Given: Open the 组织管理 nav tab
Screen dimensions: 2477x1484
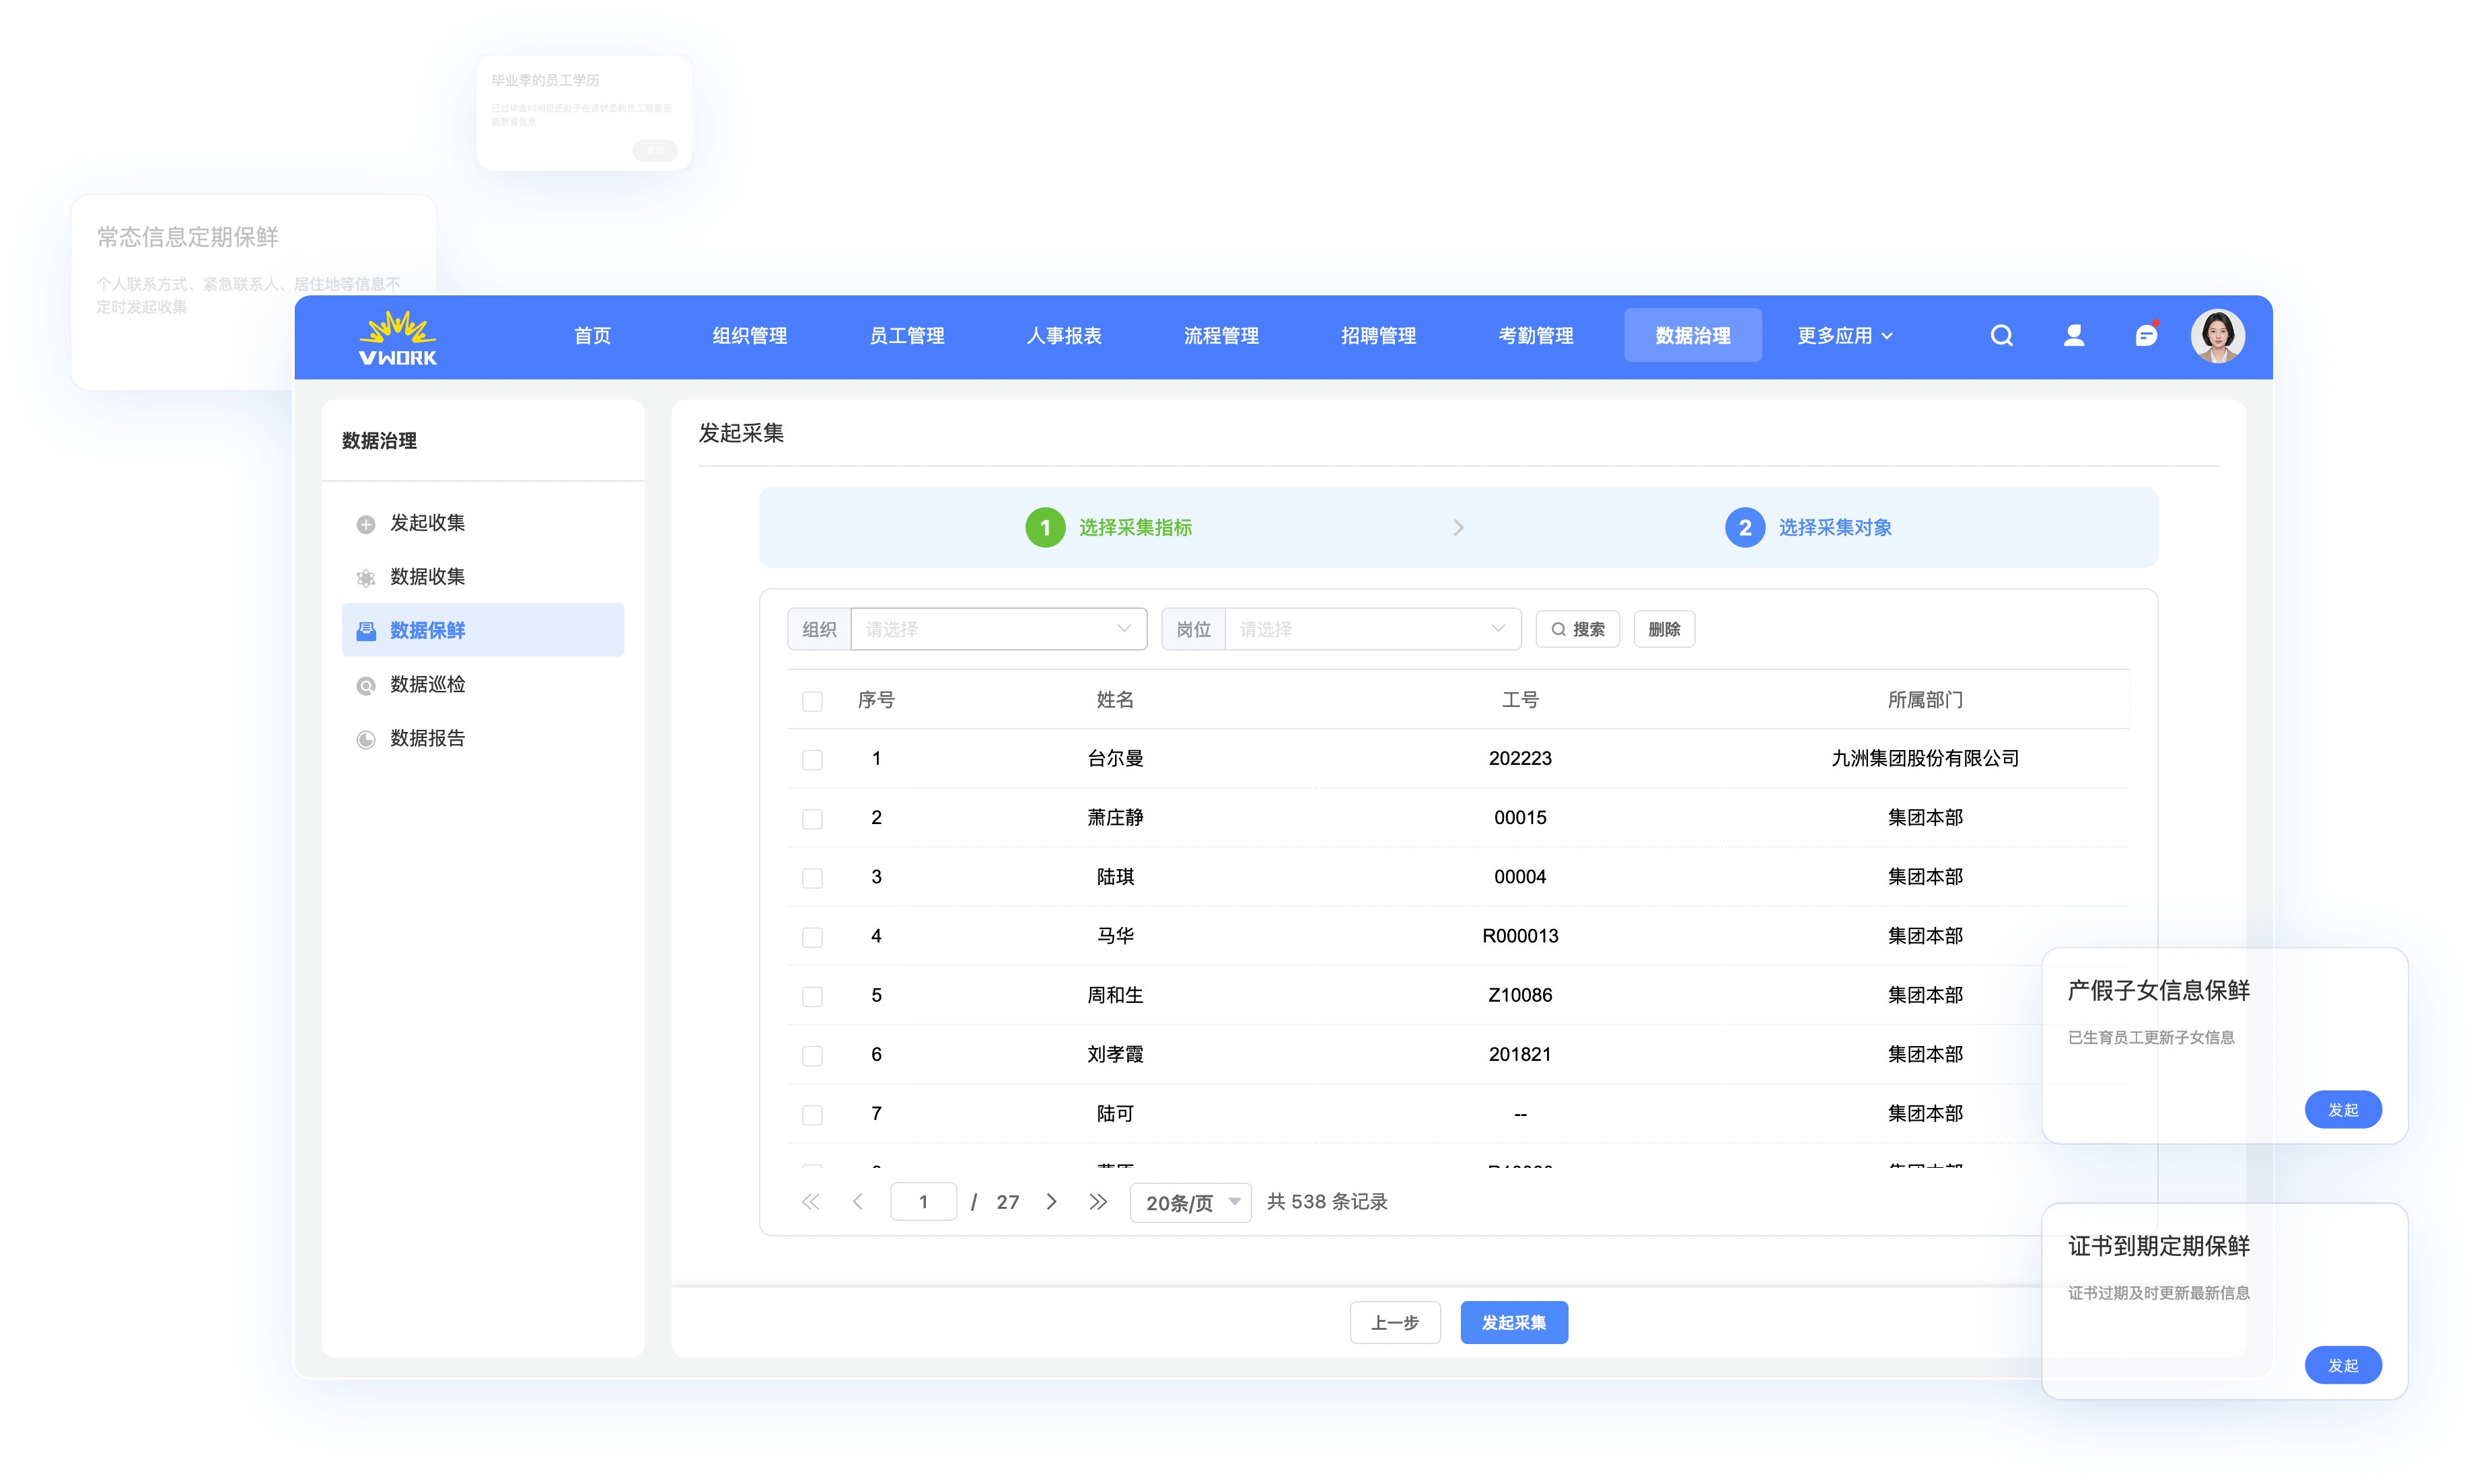Looking at the screenshot, I should [x=749, y=336].
